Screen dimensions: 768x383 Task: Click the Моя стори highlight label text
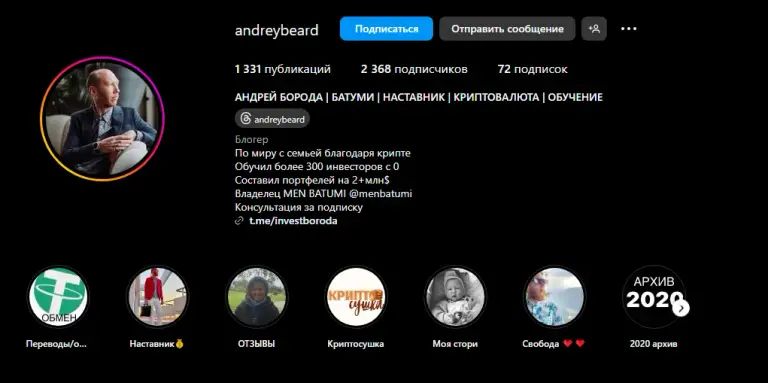455,344
